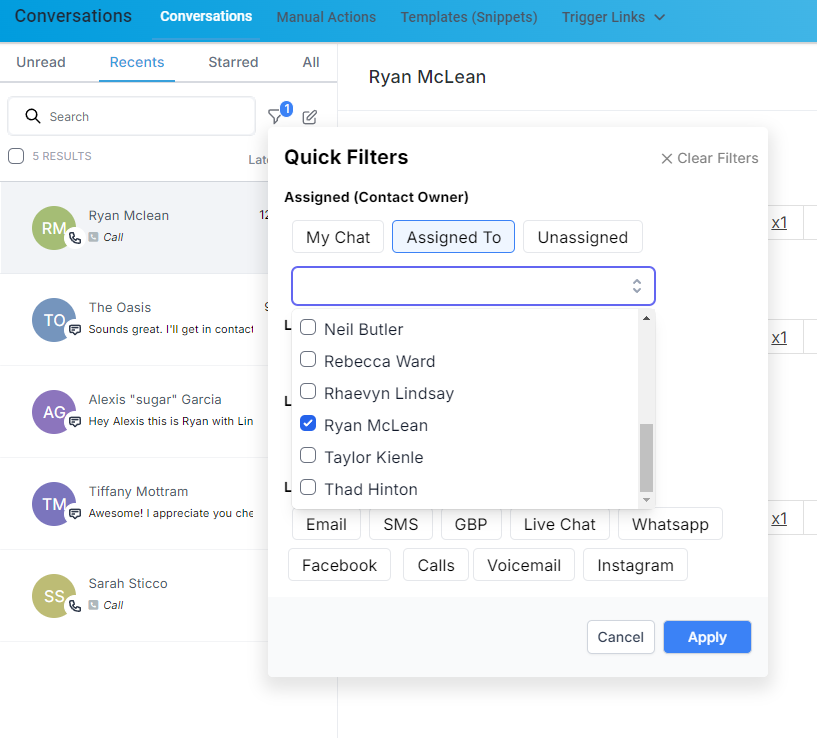Viewport: 817px width, 738px height.
Task: Filter by the Whatsapp channel
Action: (x=670, y=524)
